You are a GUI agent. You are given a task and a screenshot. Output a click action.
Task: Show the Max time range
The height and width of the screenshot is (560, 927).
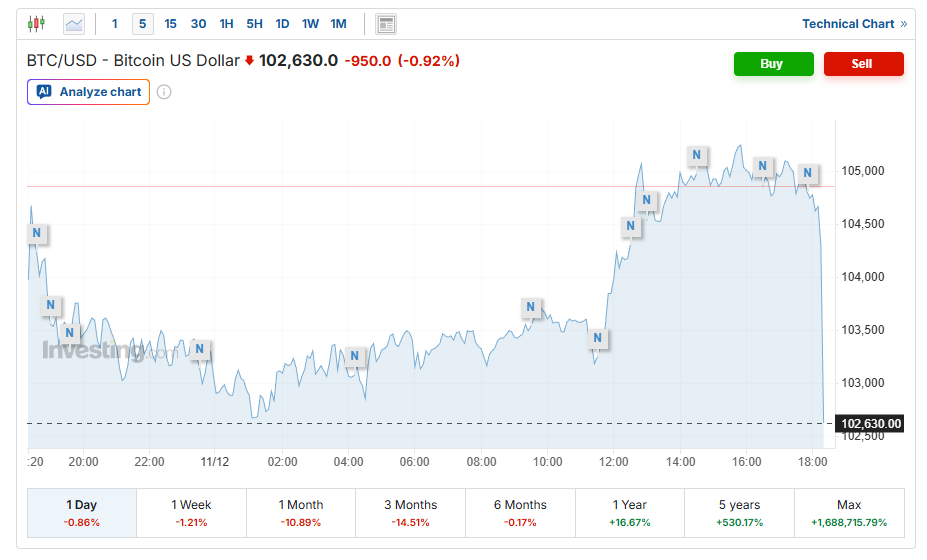(849, 513)
